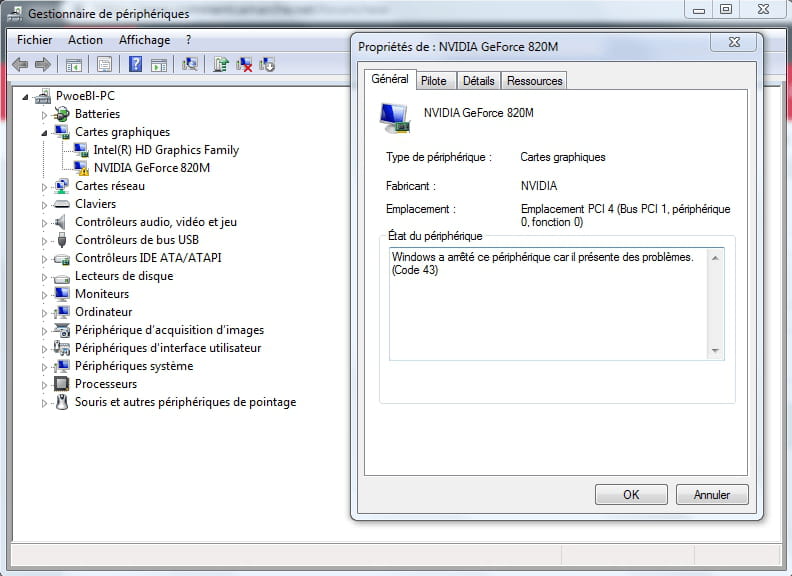Select the PwoeBI-PC computer root node

(85, 95)
